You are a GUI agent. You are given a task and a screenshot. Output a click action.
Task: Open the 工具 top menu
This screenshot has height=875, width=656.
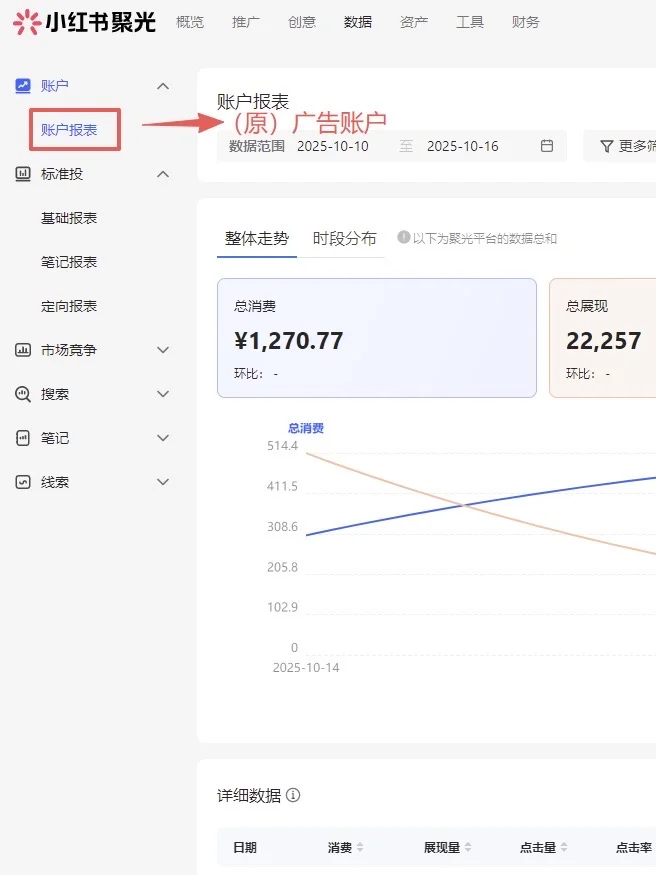470,22
